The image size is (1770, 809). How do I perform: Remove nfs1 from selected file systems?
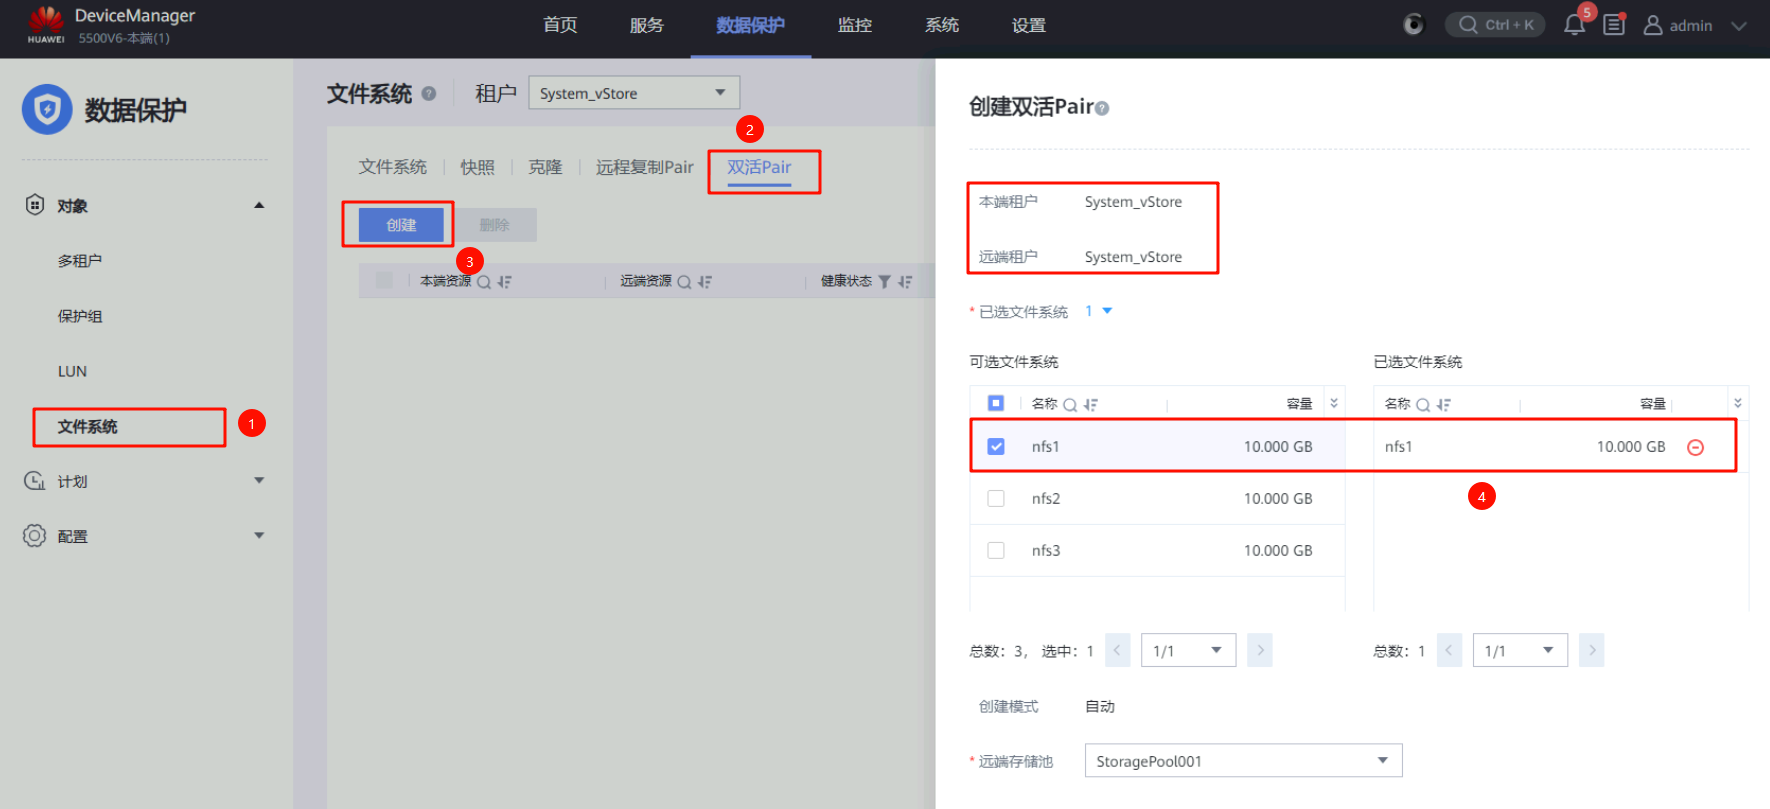point(1695,447)
